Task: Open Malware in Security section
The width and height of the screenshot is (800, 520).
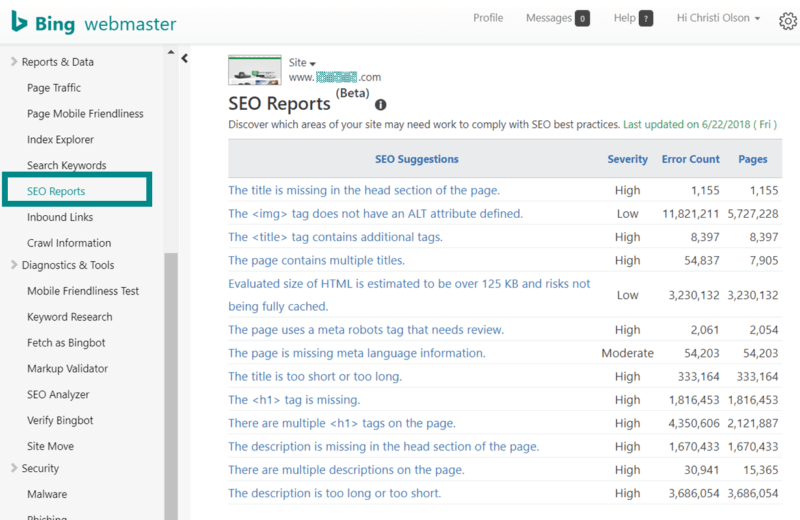Action: [47, 494]
